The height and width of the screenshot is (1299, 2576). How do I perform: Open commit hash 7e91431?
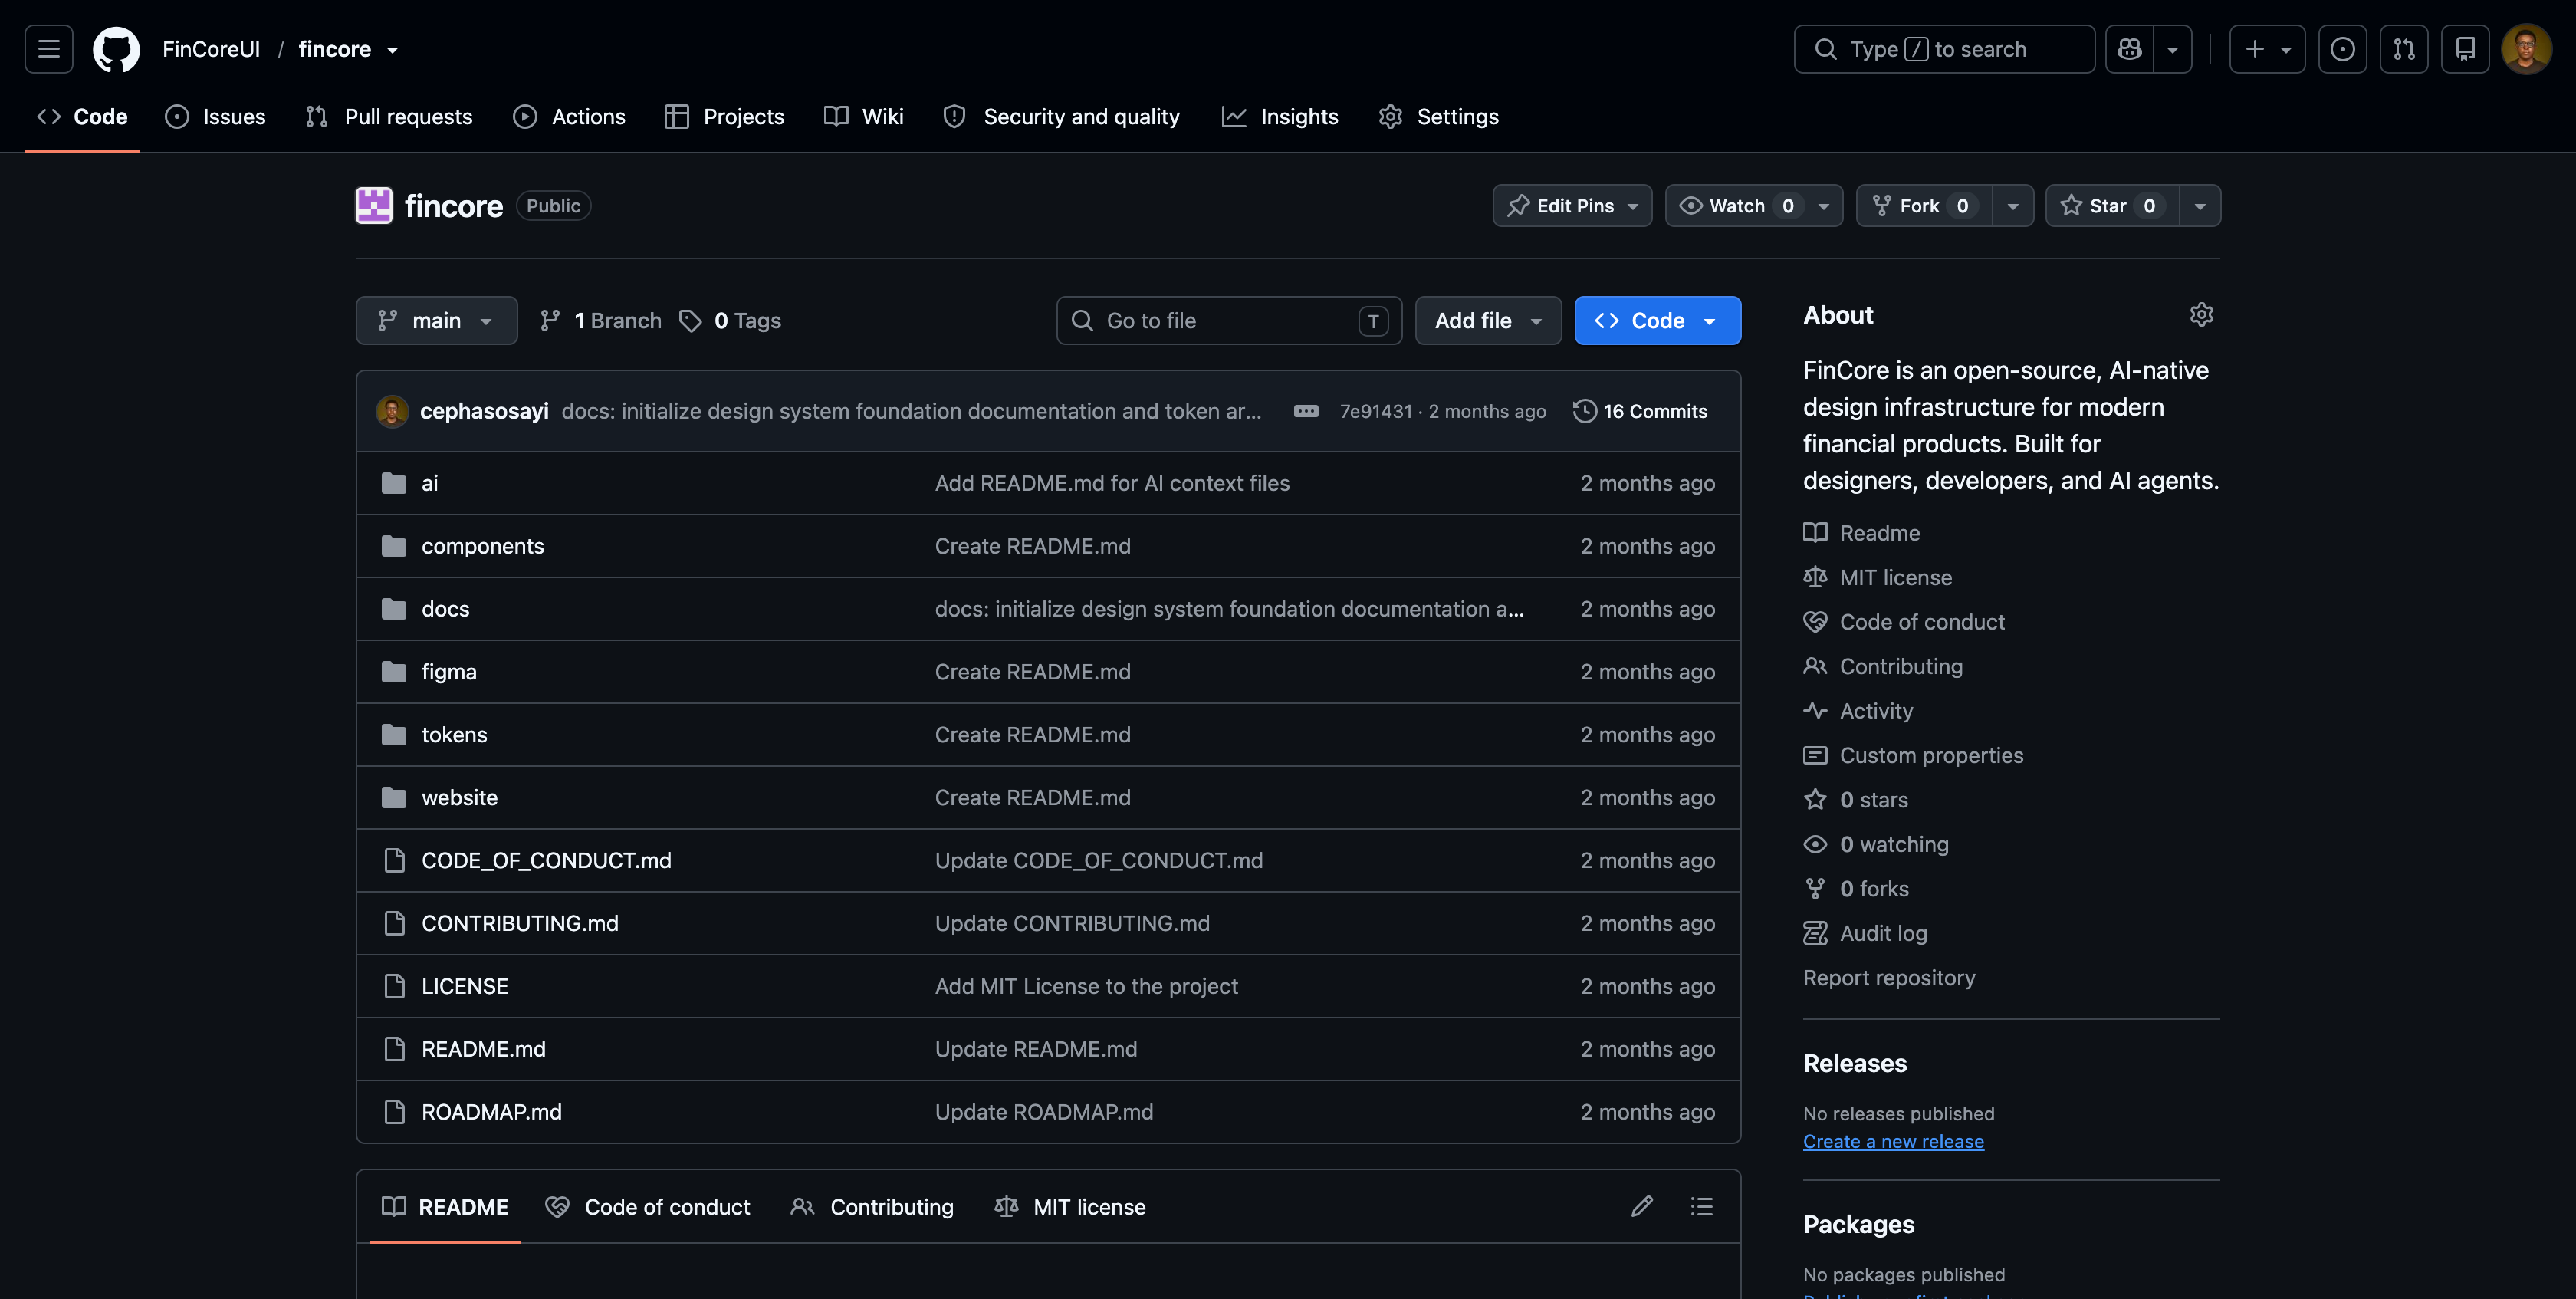click(1375, 411)
